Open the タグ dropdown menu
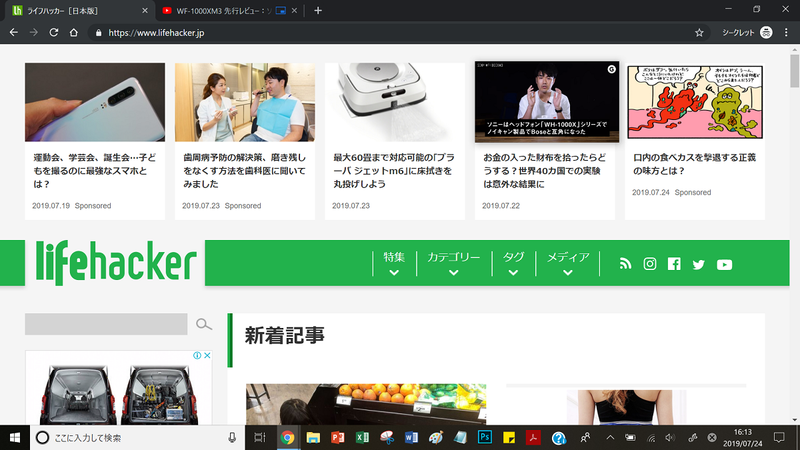The image size is (800, 450). [514, 263]
